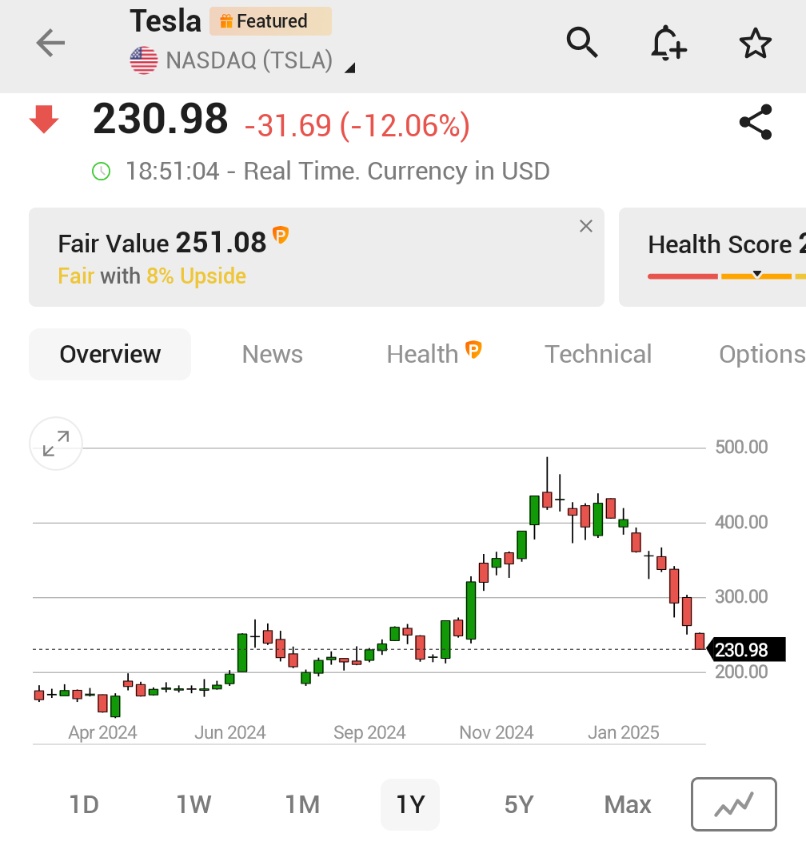Share the Tesla quote
The width and height of the screenshot is (806, 854).
point(756,122)
